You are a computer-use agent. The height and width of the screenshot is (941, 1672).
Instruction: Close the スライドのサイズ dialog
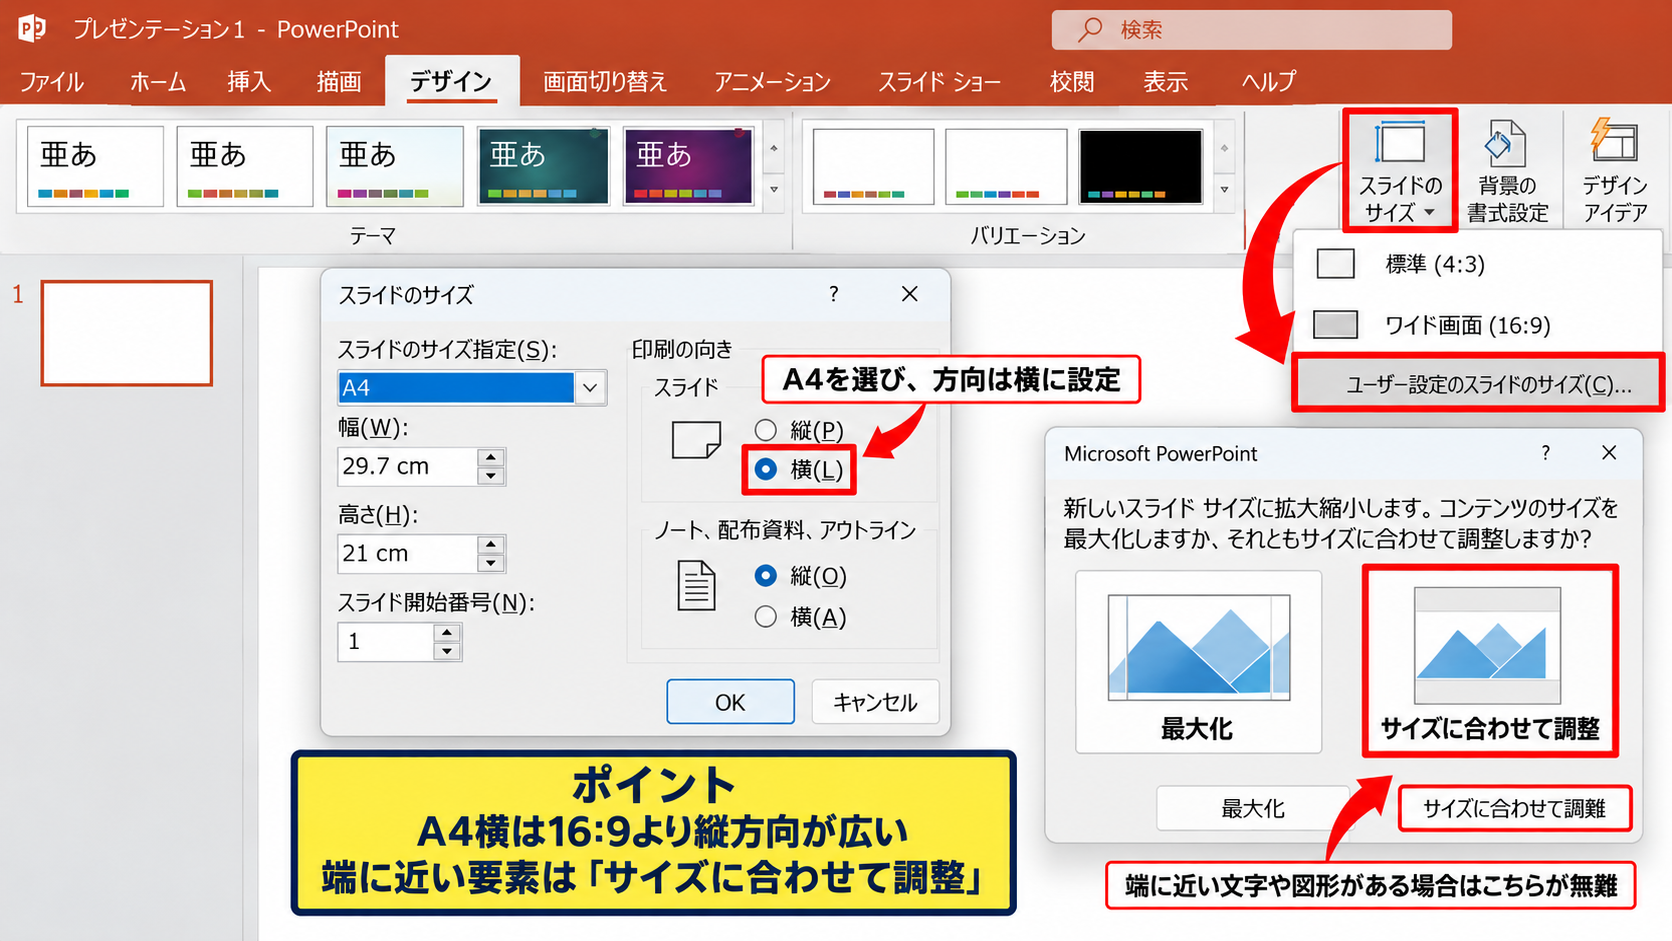click(909, 294)
